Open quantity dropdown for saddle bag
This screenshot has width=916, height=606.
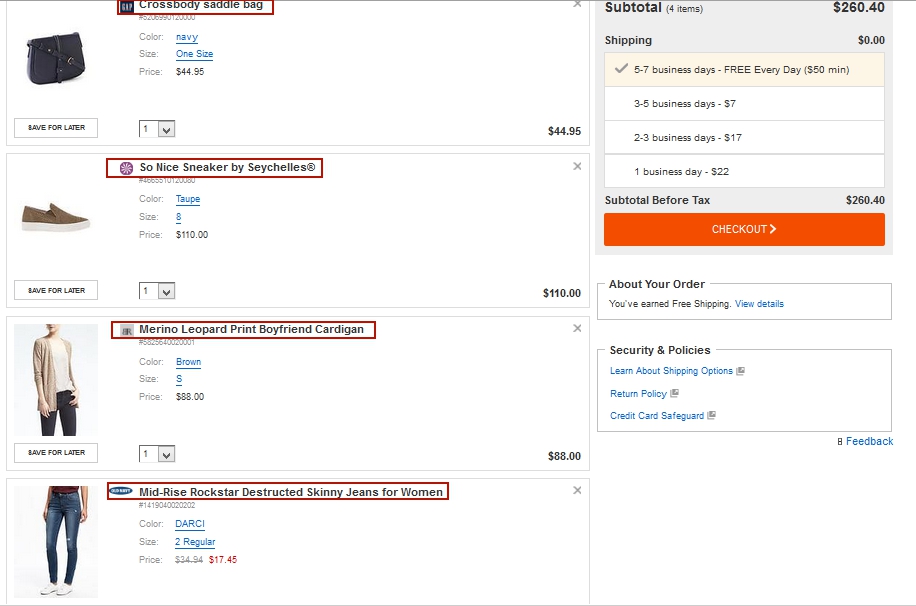tap(158, 129)
